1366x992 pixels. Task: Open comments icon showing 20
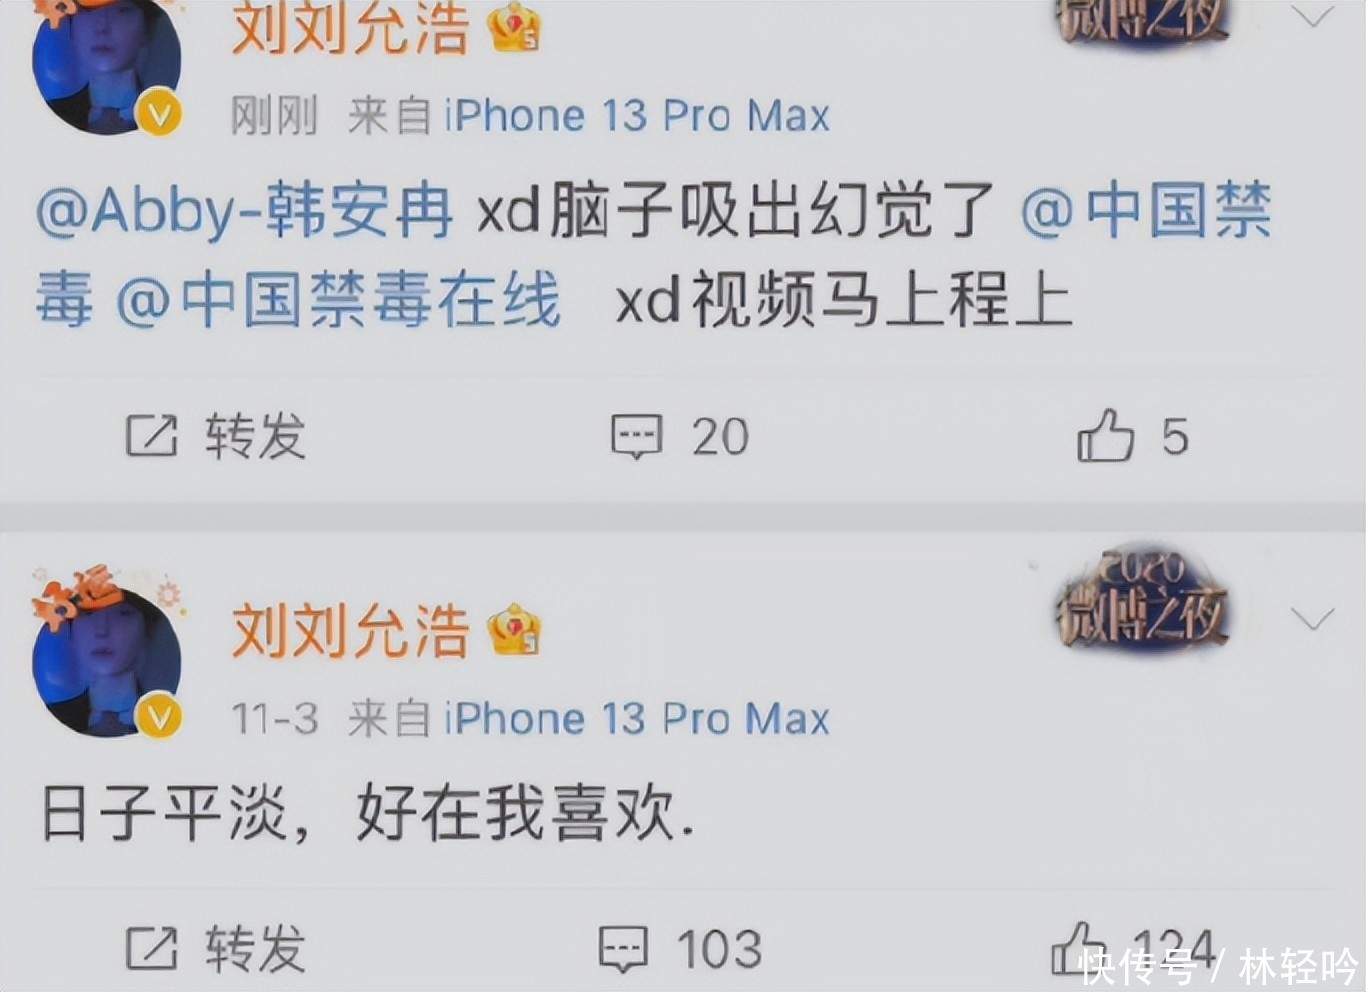[636, 437]
